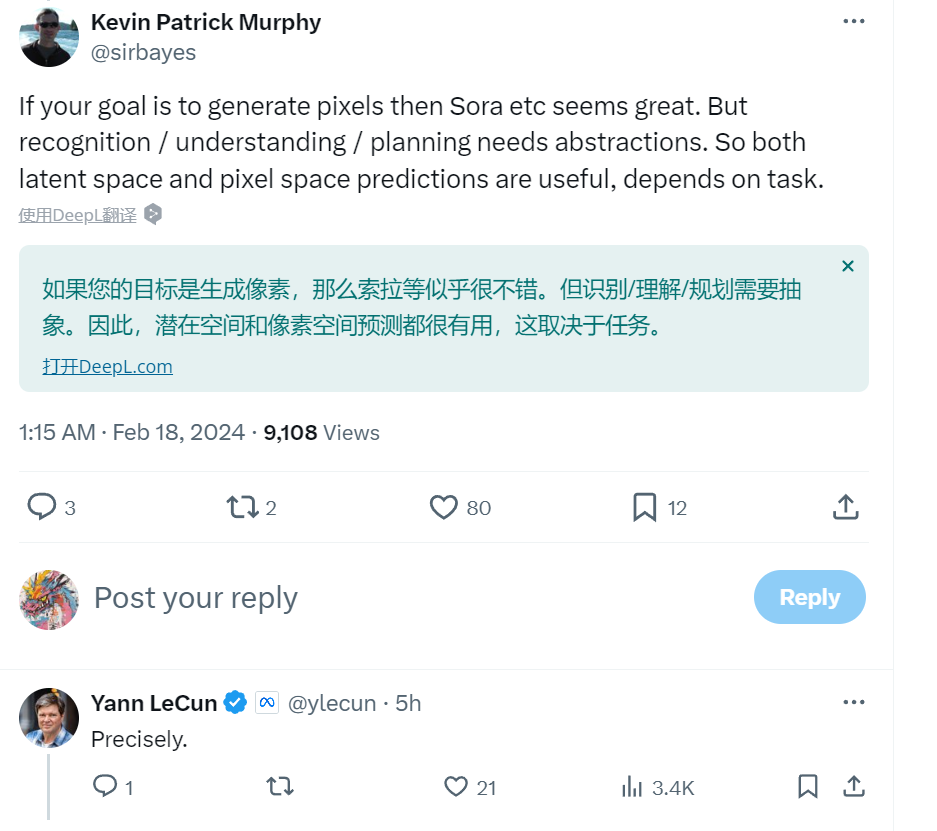Like the main tweet with heart icon

(443, 507)
